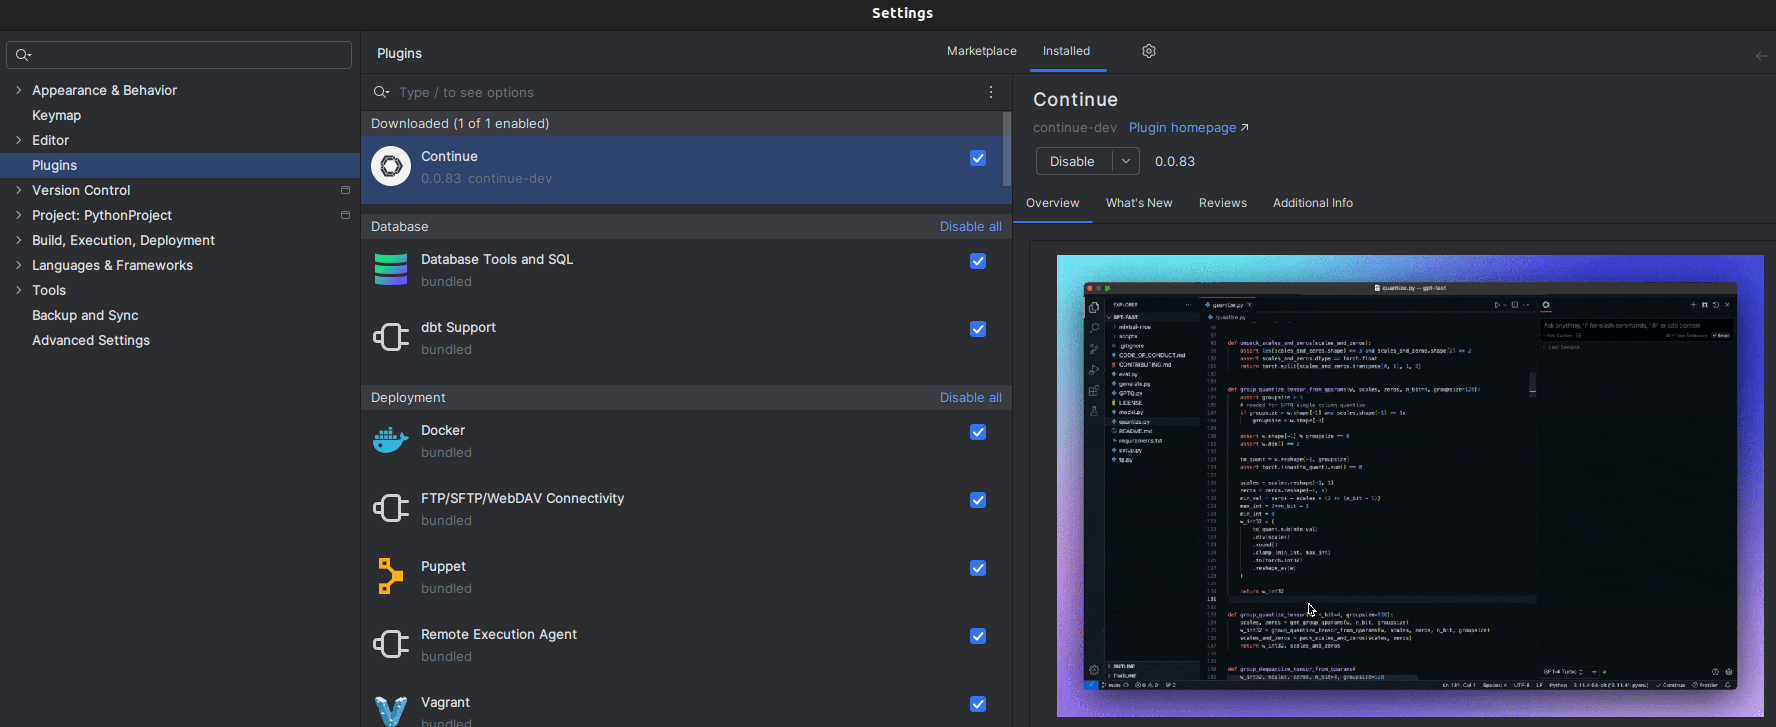This screenshot has height=727, width=1776.
Task: Open the What's New tab
Action: pyautogui.click(x=1138, y=203)
